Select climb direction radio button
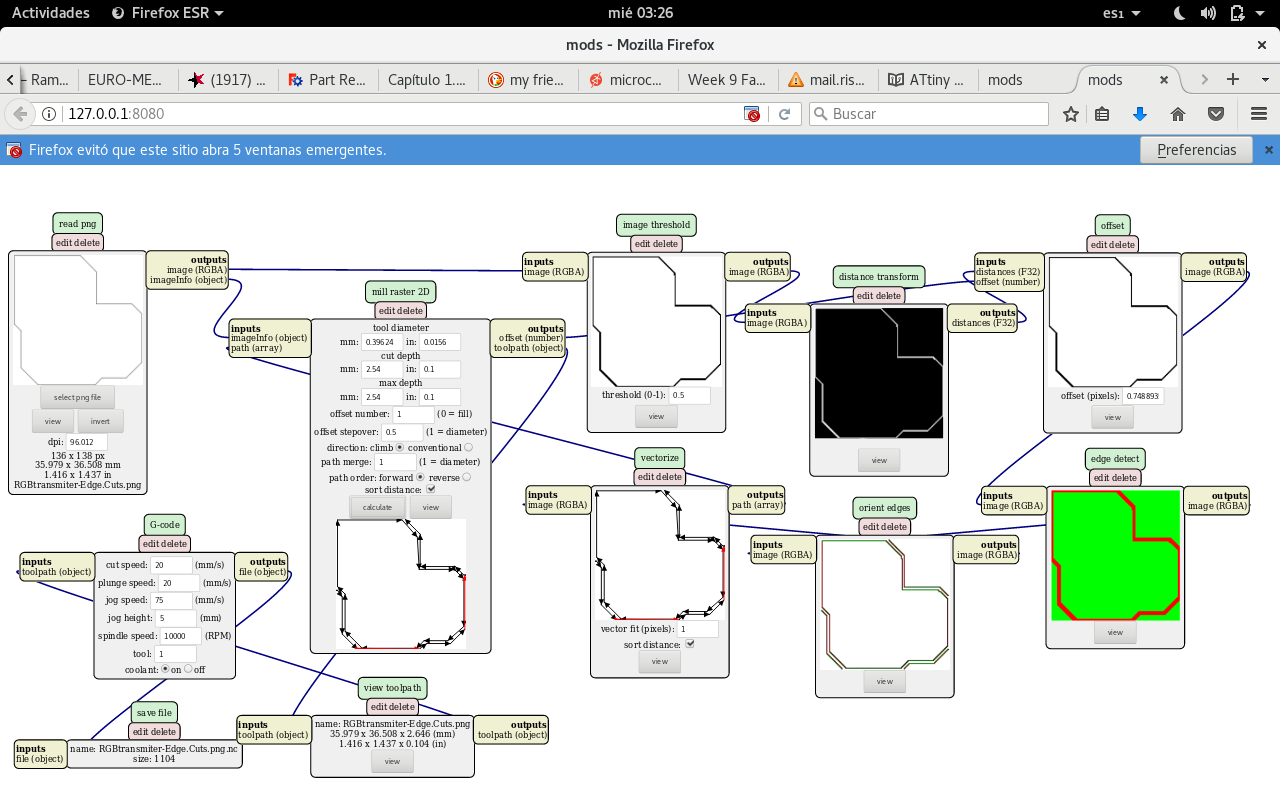Image resolution: width=1280 pixels, height=800 pixels. [400, 447]
